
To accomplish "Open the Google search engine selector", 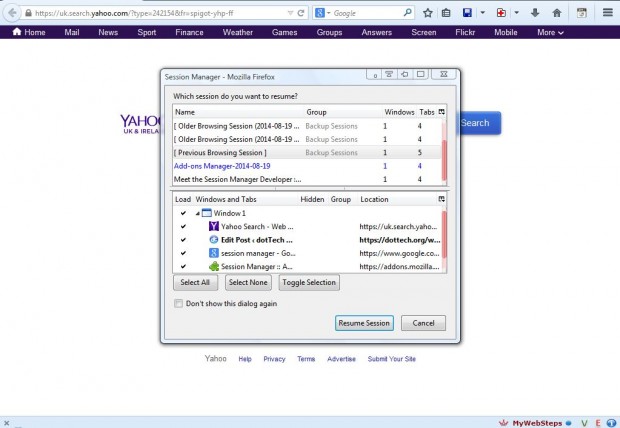I will pyautogui.click(x=322, y=13).
